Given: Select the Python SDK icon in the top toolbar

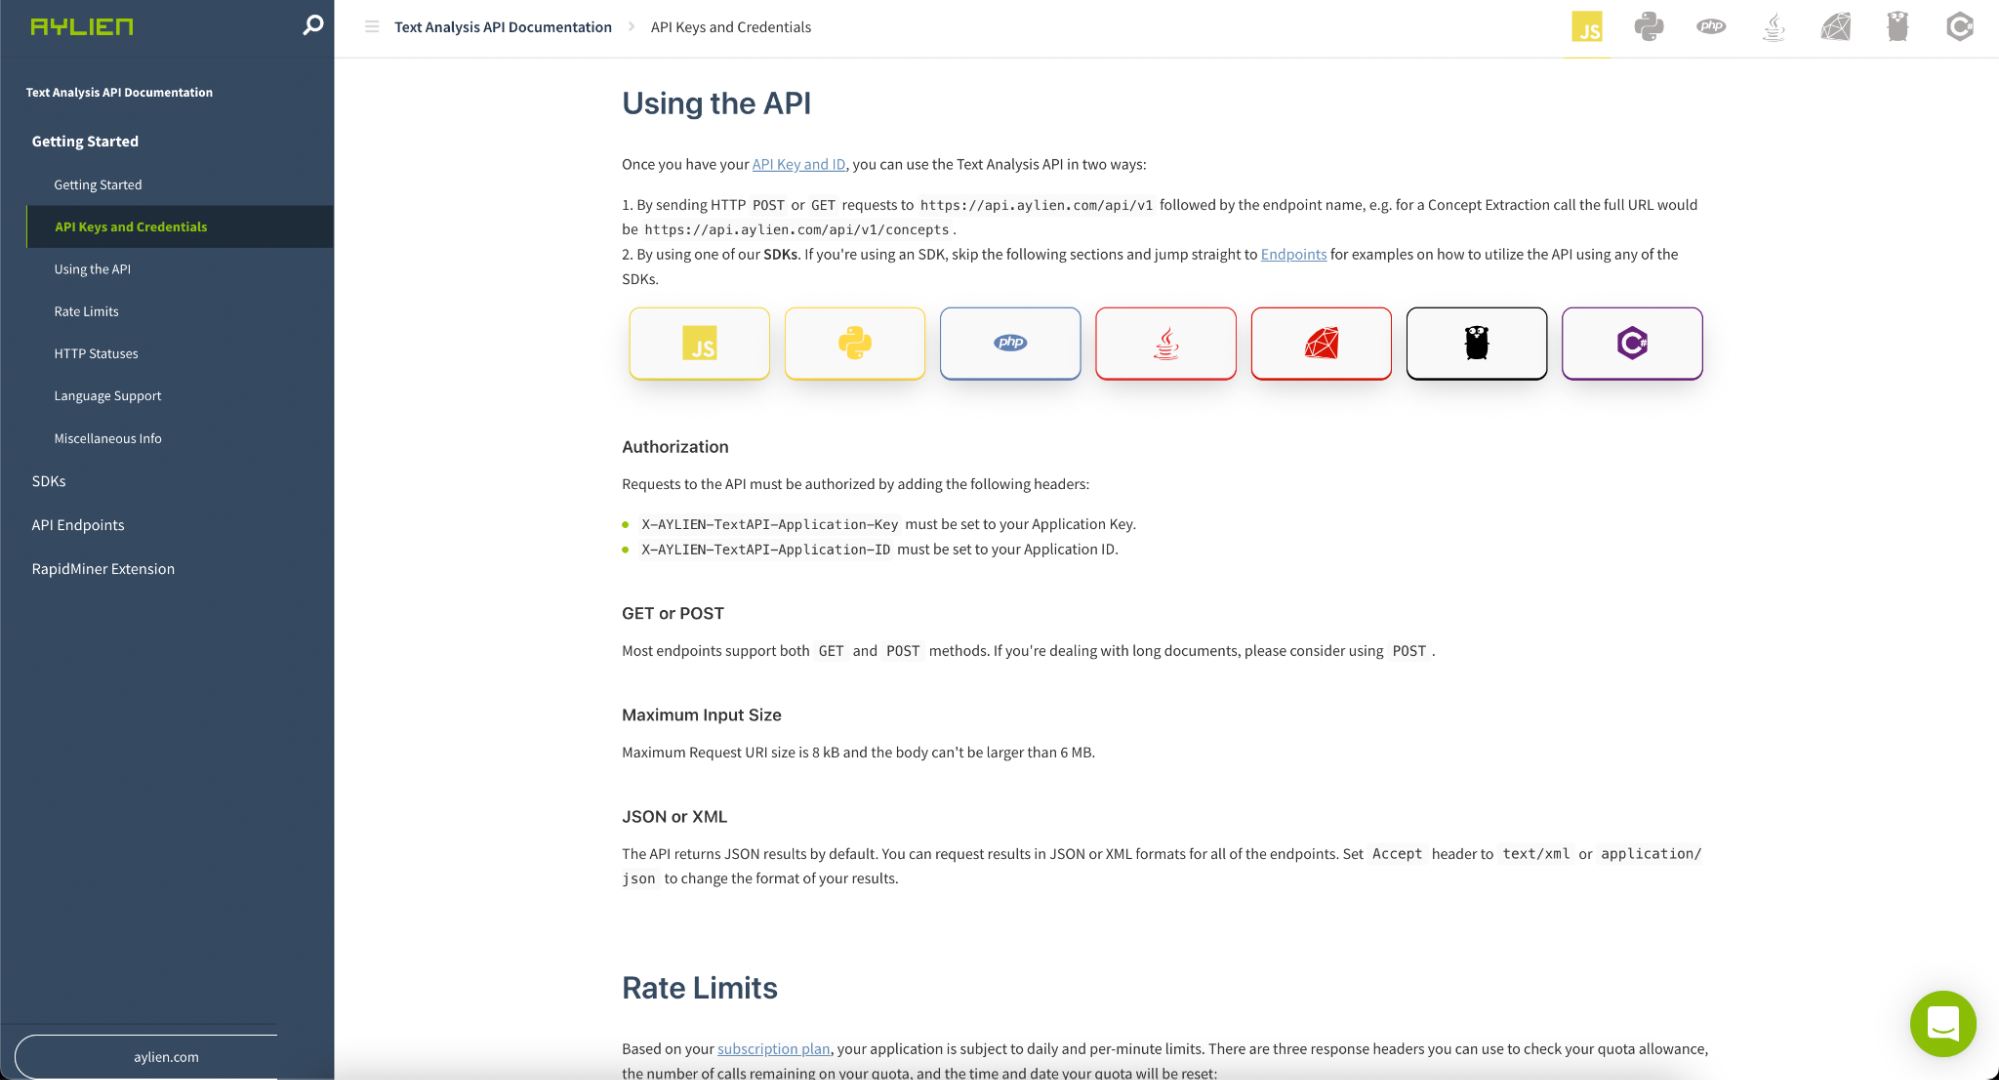Looking at the screenshot, I should point(1649,27).
